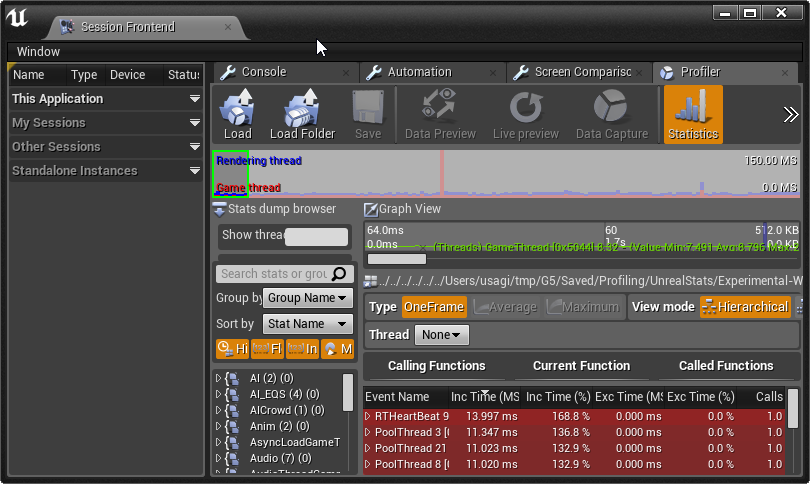Toggle the Hierarchical stat type filter
Screen dimensions: 810x484
(232, 349)
